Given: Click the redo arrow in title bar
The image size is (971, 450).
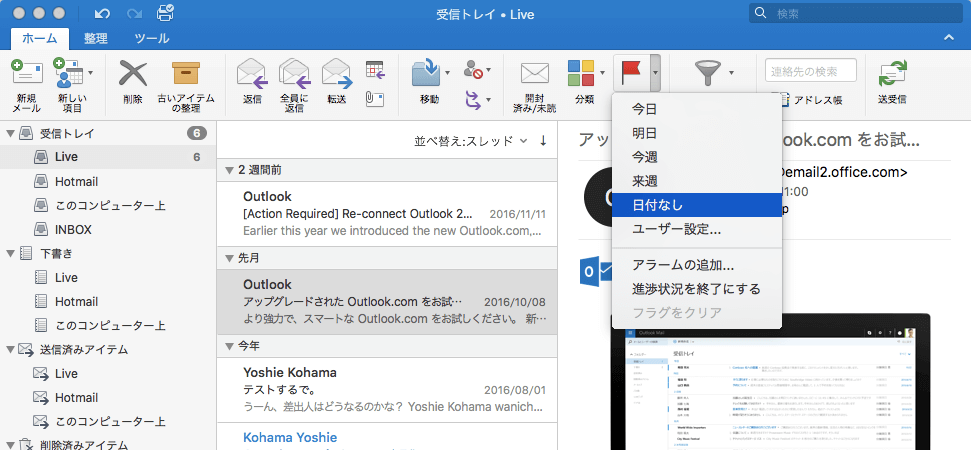Looking at the screenshot, I should click(x=134, y=13).
